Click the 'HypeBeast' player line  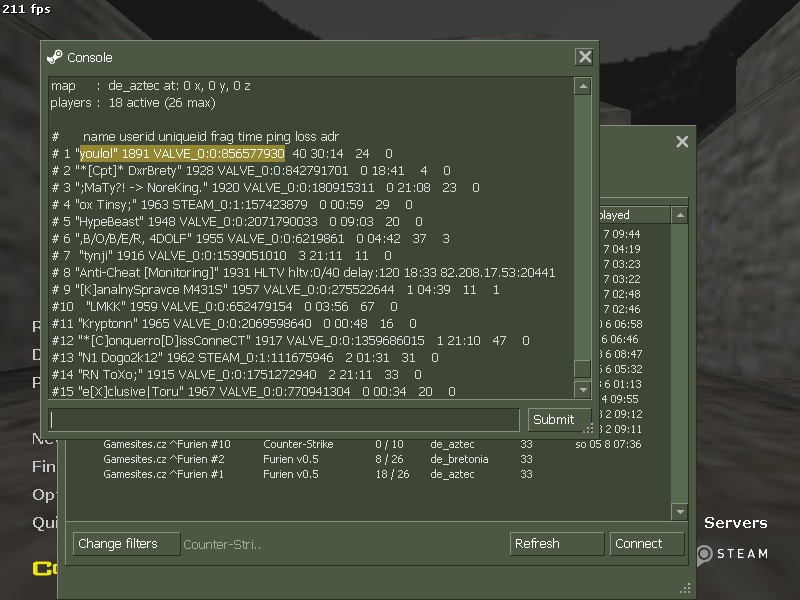pos(237,221)
